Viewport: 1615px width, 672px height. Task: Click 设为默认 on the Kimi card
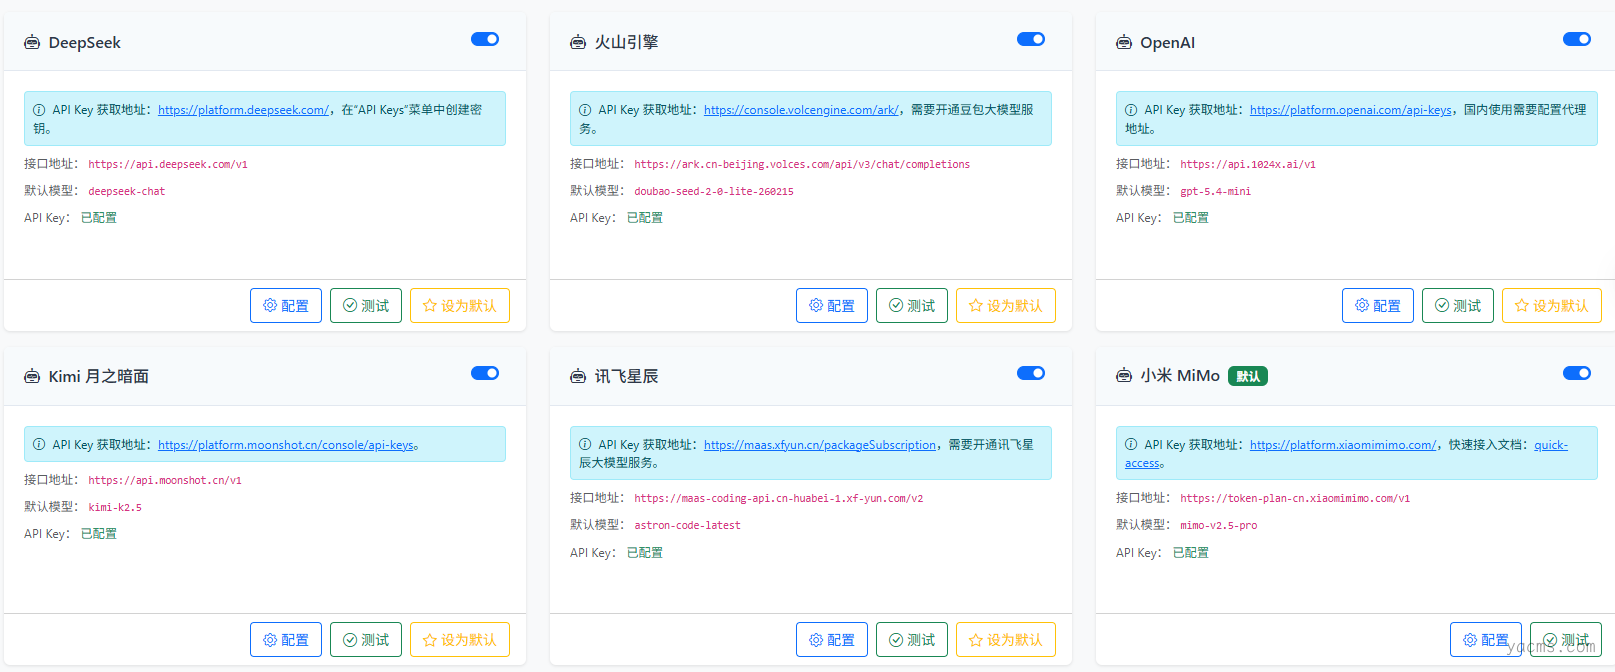click(460, 639)
